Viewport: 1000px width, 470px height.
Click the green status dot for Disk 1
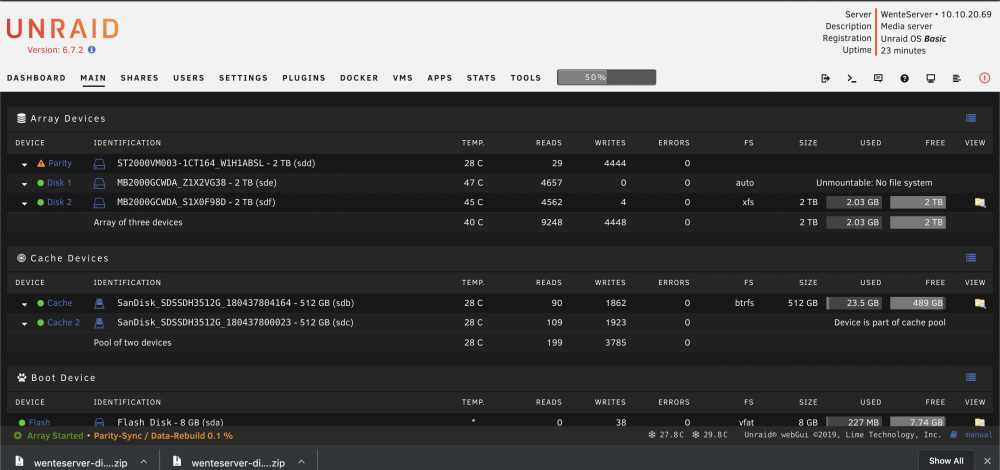point(41,183)
